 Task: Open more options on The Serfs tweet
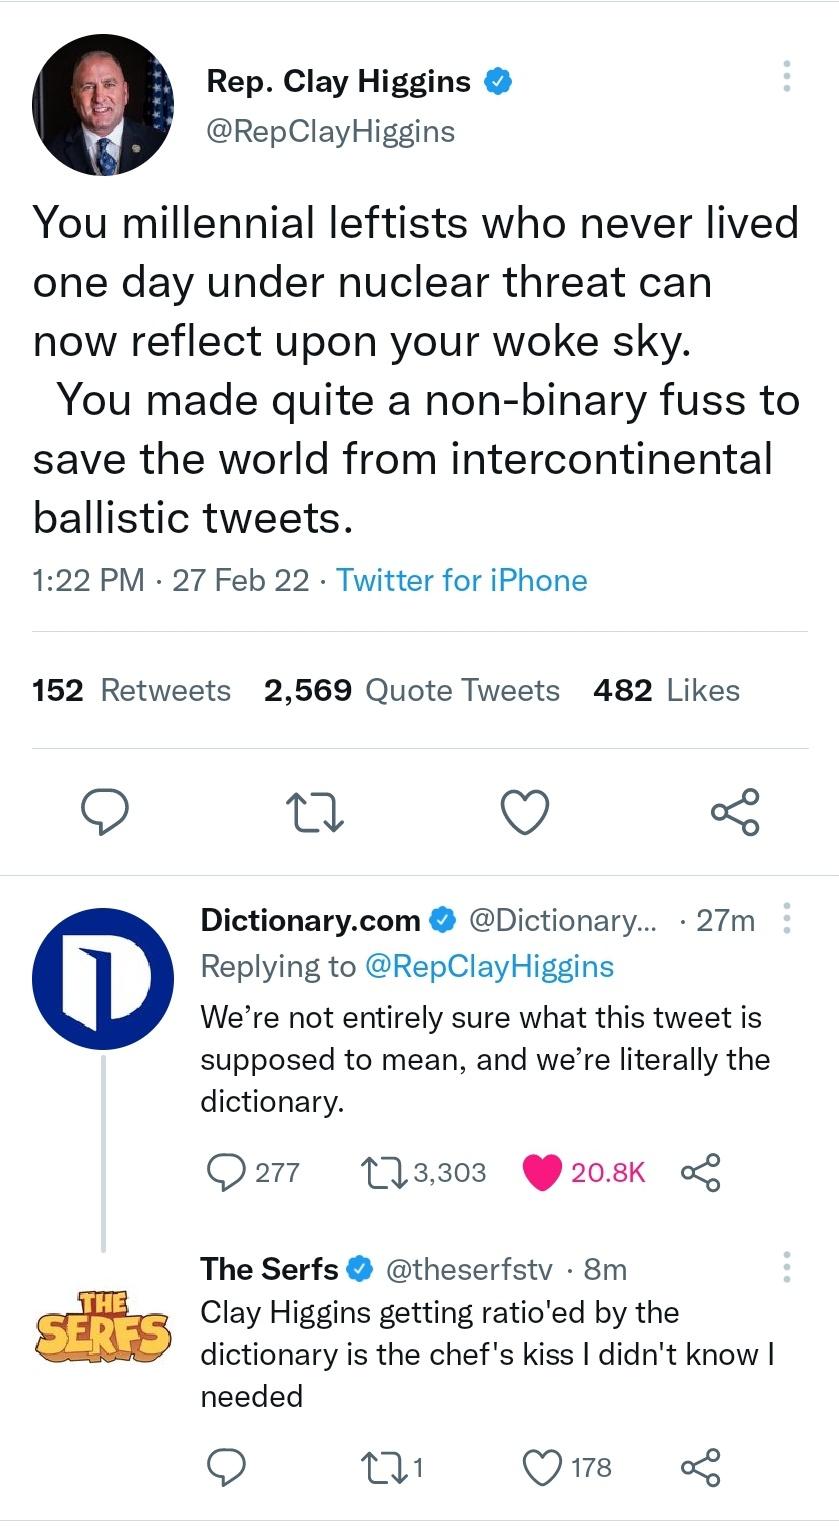[x=786, y=1268]
